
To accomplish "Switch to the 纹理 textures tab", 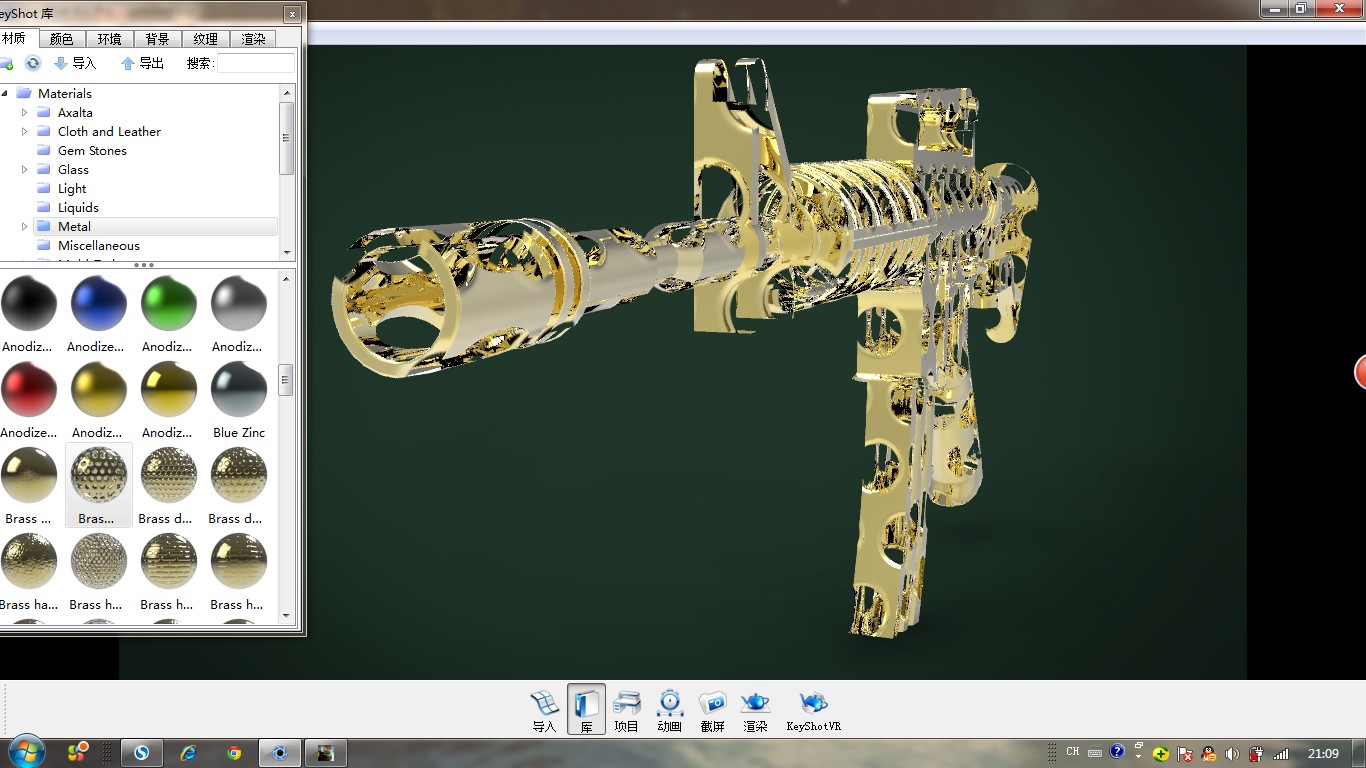I will (x=206, y=39).
